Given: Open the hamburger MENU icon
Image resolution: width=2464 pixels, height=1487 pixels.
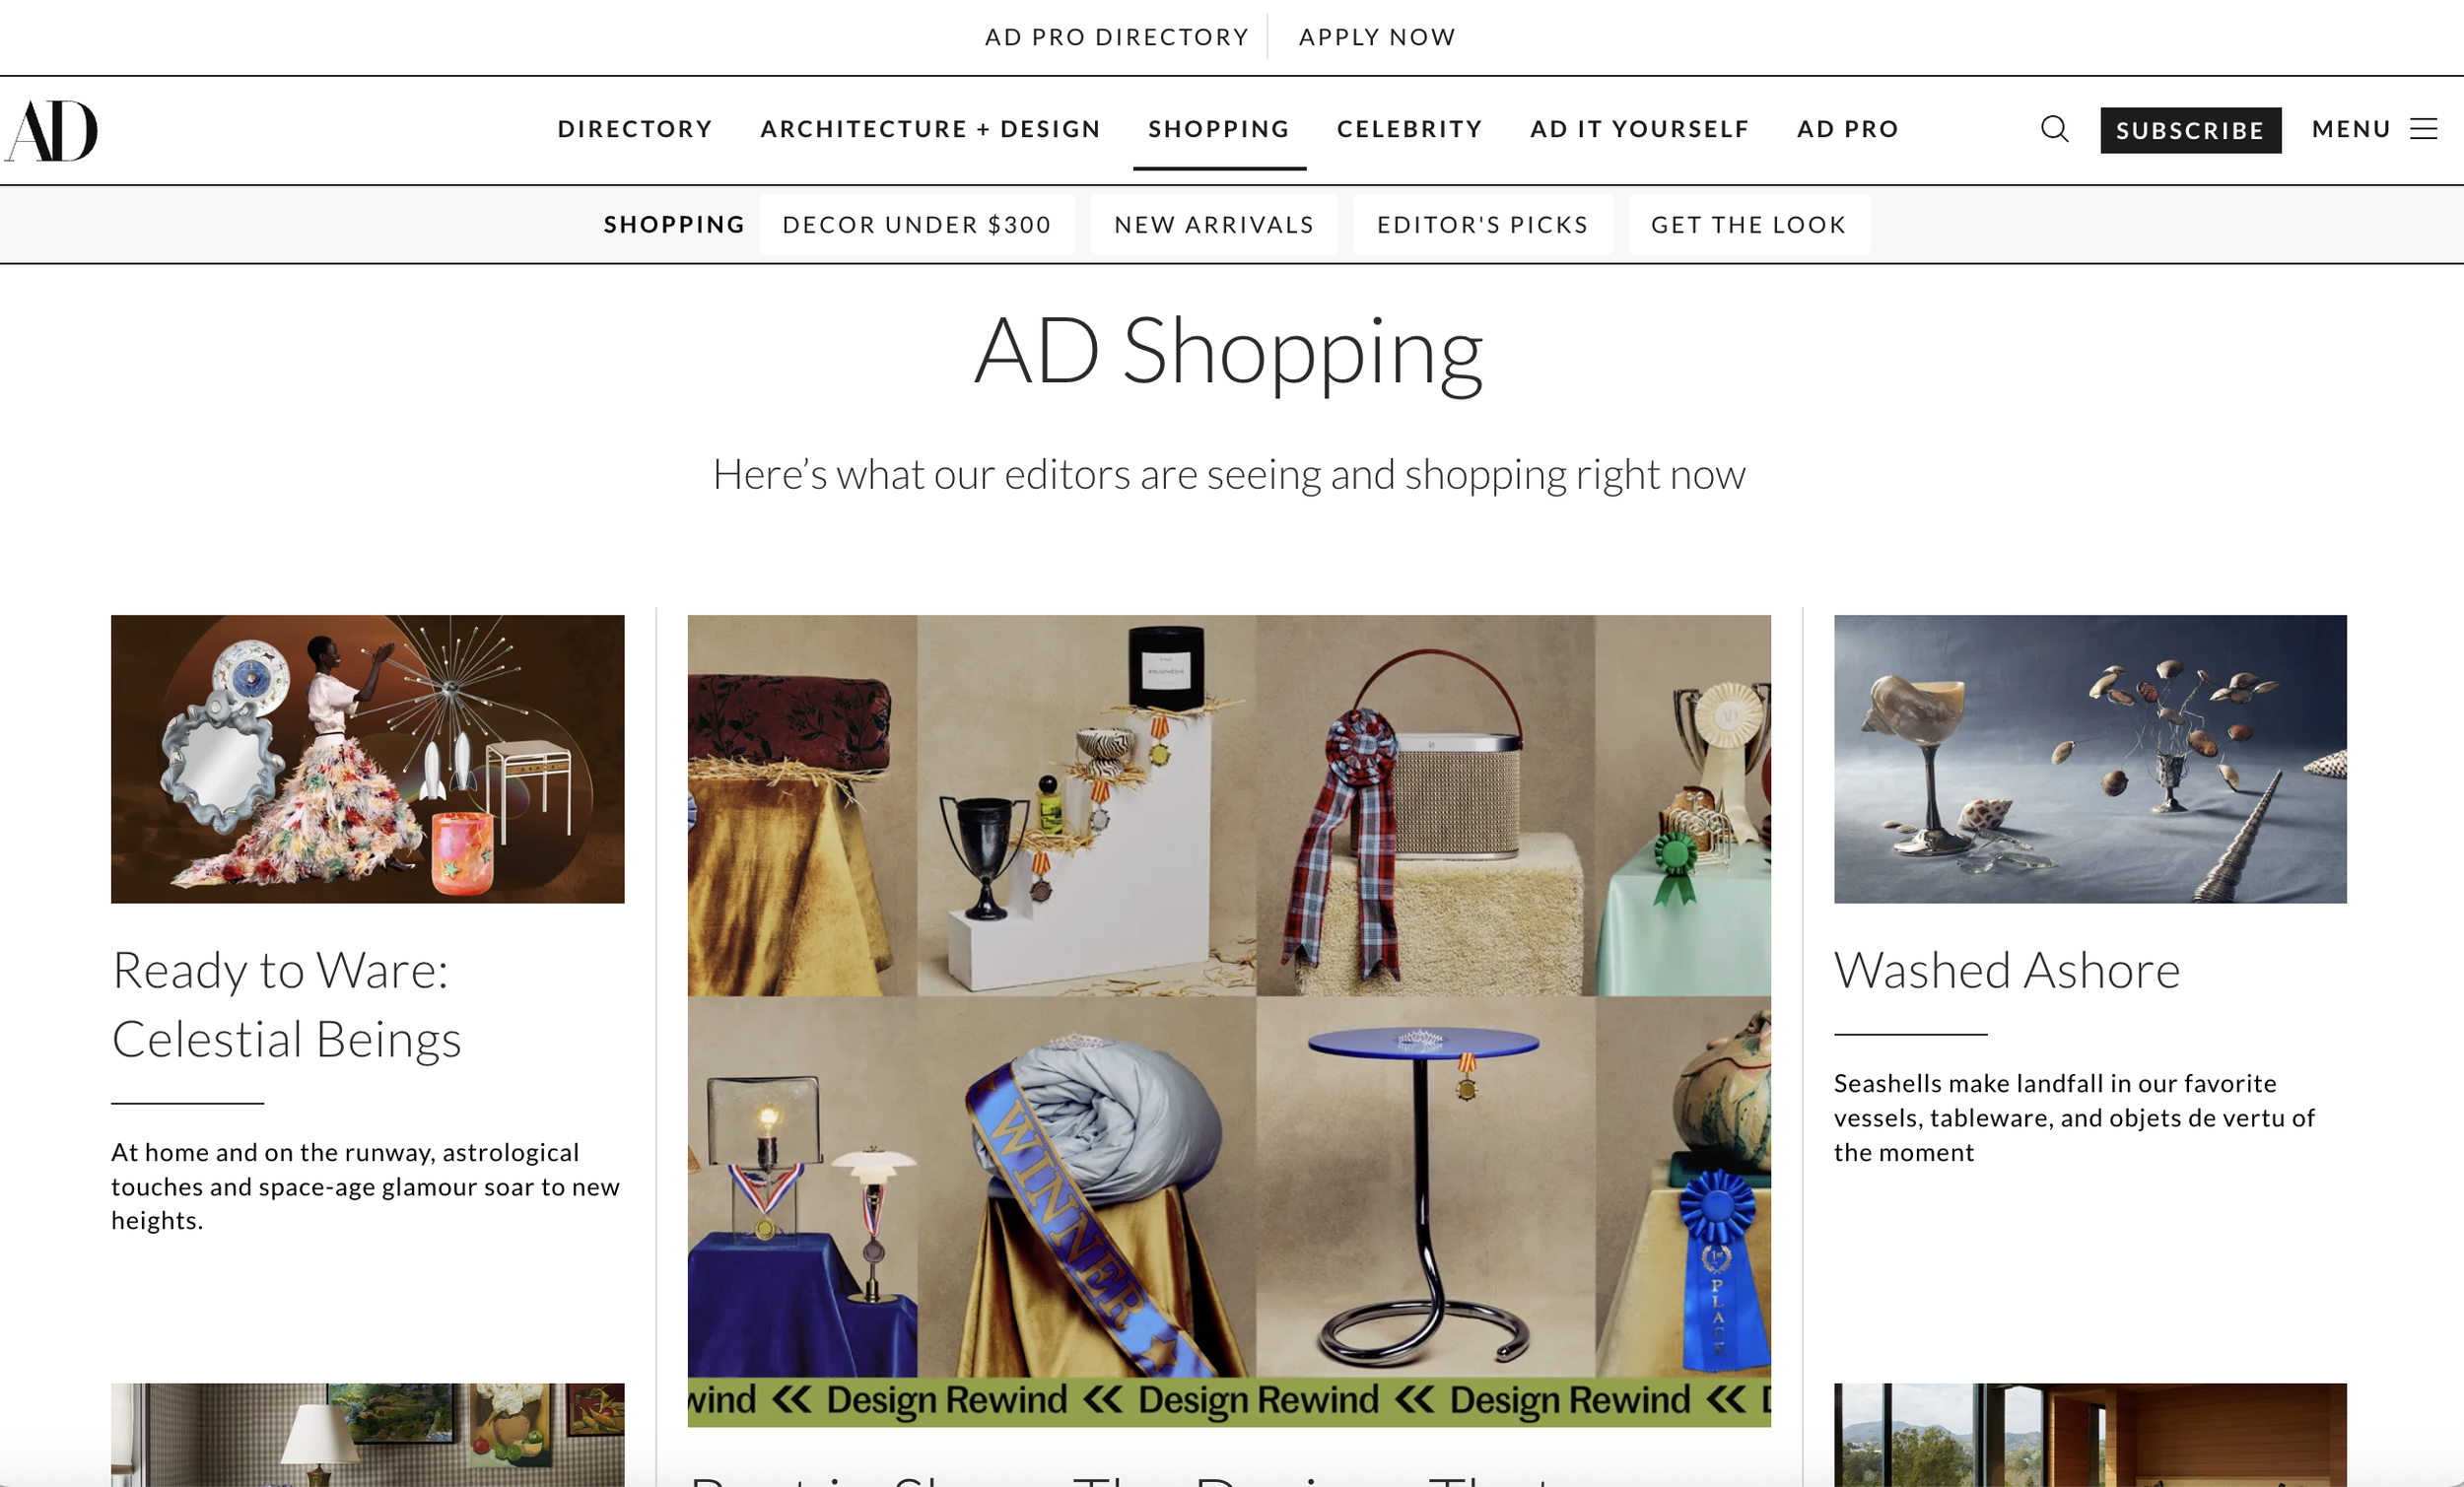Looking at the screenshot, I should click(2423, 129).
